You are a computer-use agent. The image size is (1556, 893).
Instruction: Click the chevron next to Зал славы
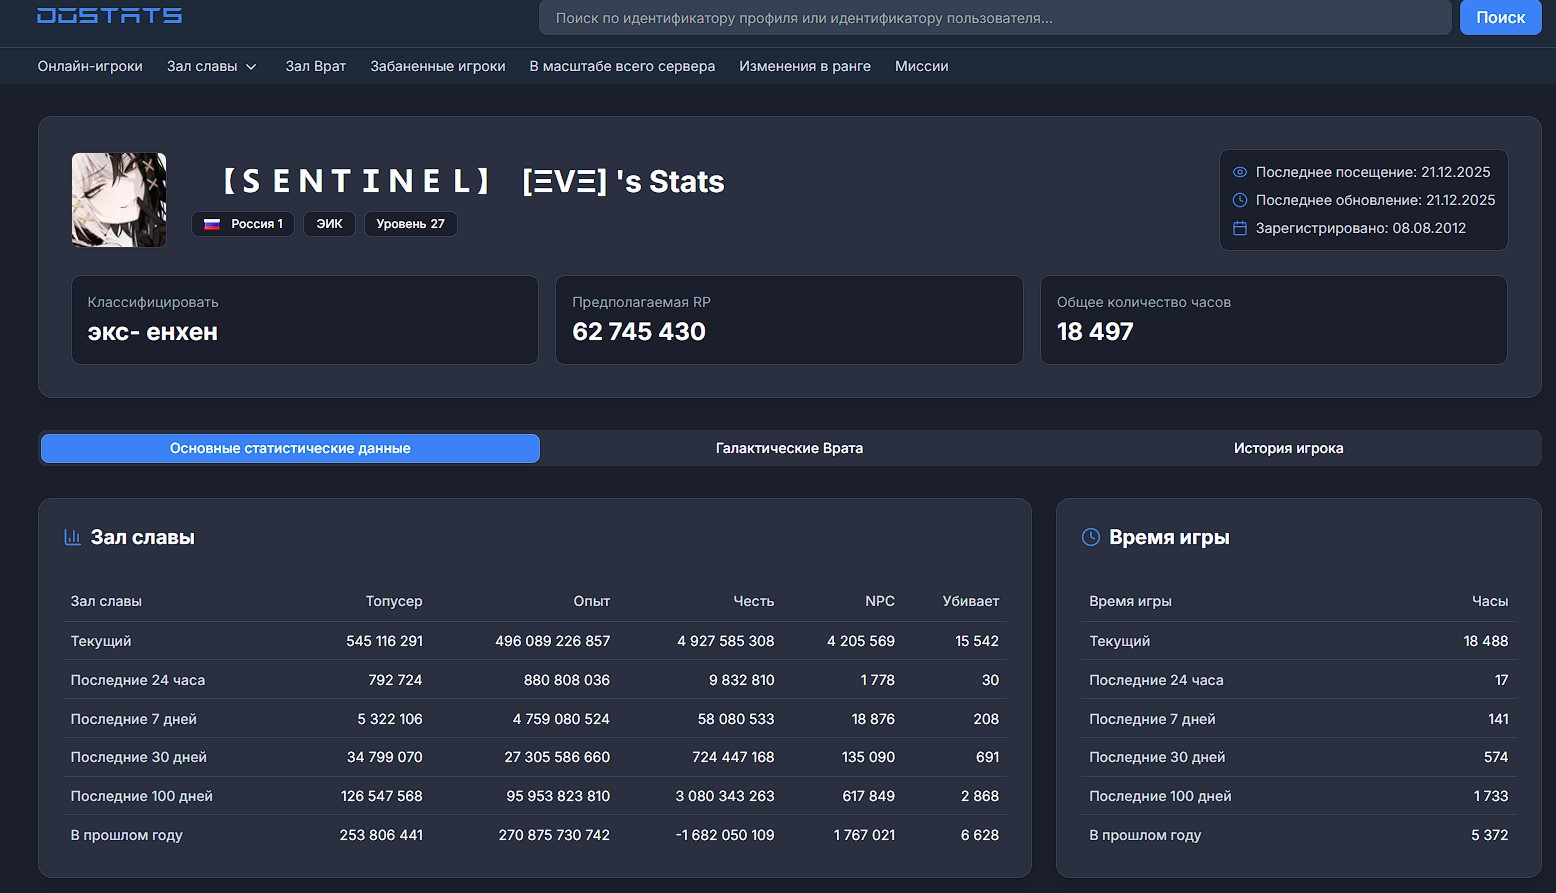[x=251, y=67]
